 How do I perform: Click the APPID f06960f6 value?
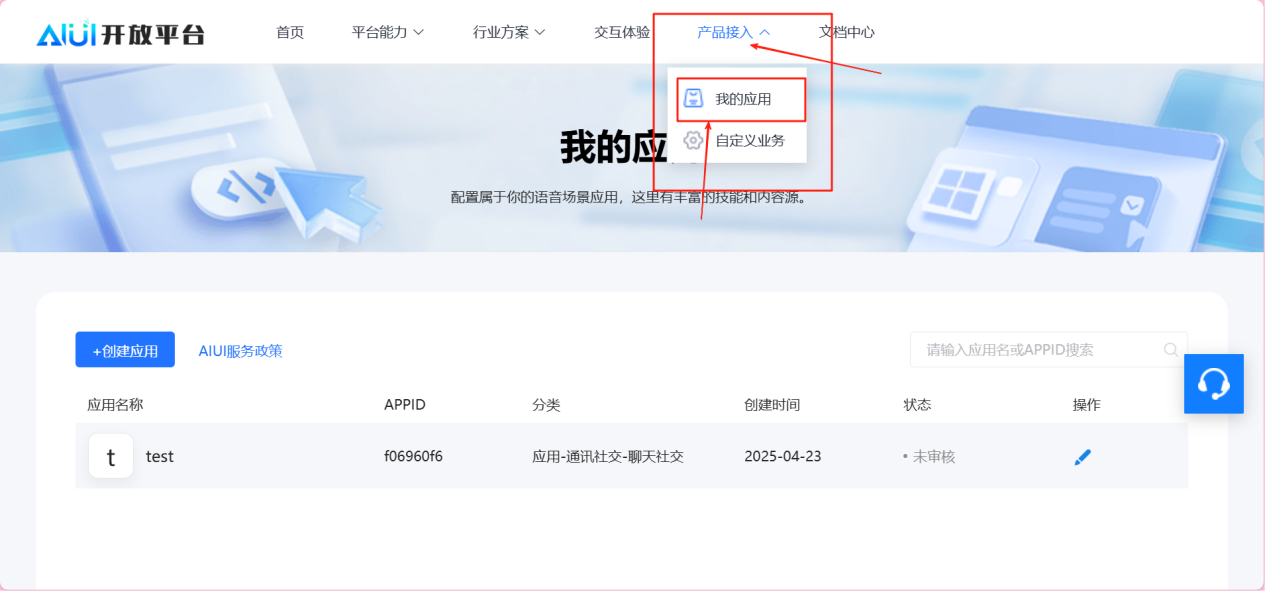click(413, 457)
